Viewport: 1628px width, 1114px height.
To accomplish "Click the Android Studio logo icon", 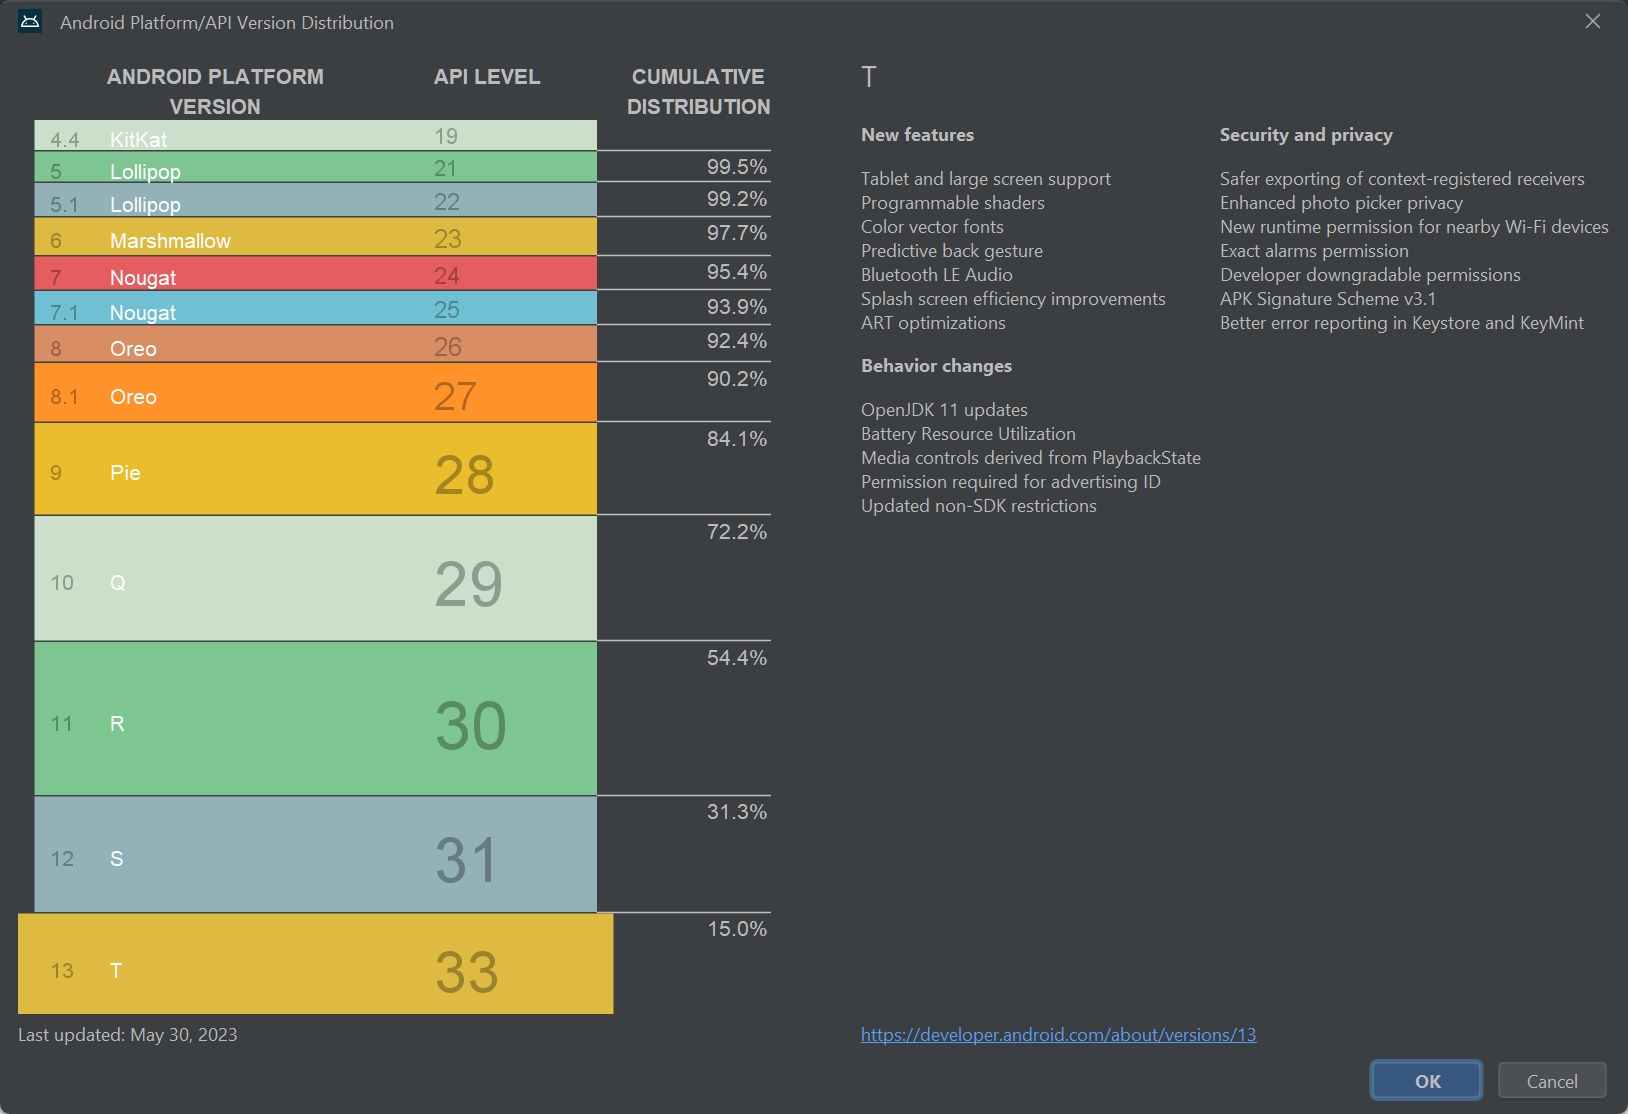I will click(29, 21).
